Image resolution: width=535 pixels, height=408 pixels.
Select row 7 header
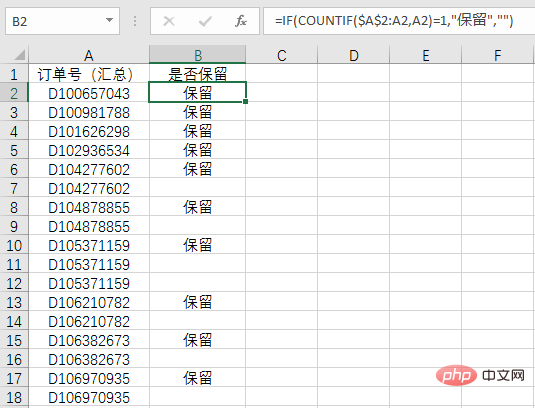[14, 188]
